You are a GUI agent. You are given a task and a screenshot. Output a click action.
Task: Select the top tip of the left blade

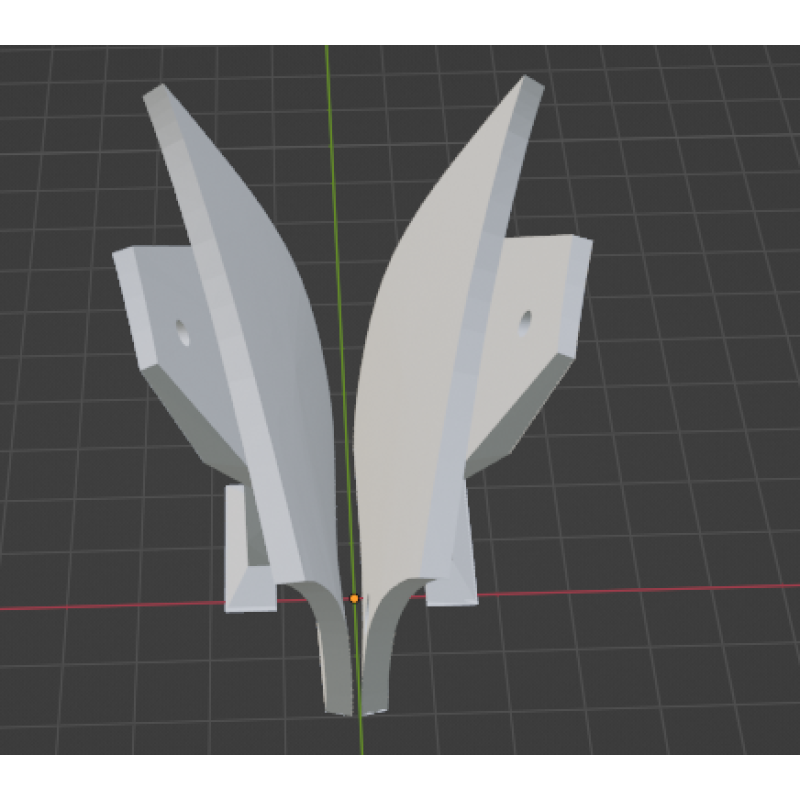158,94
